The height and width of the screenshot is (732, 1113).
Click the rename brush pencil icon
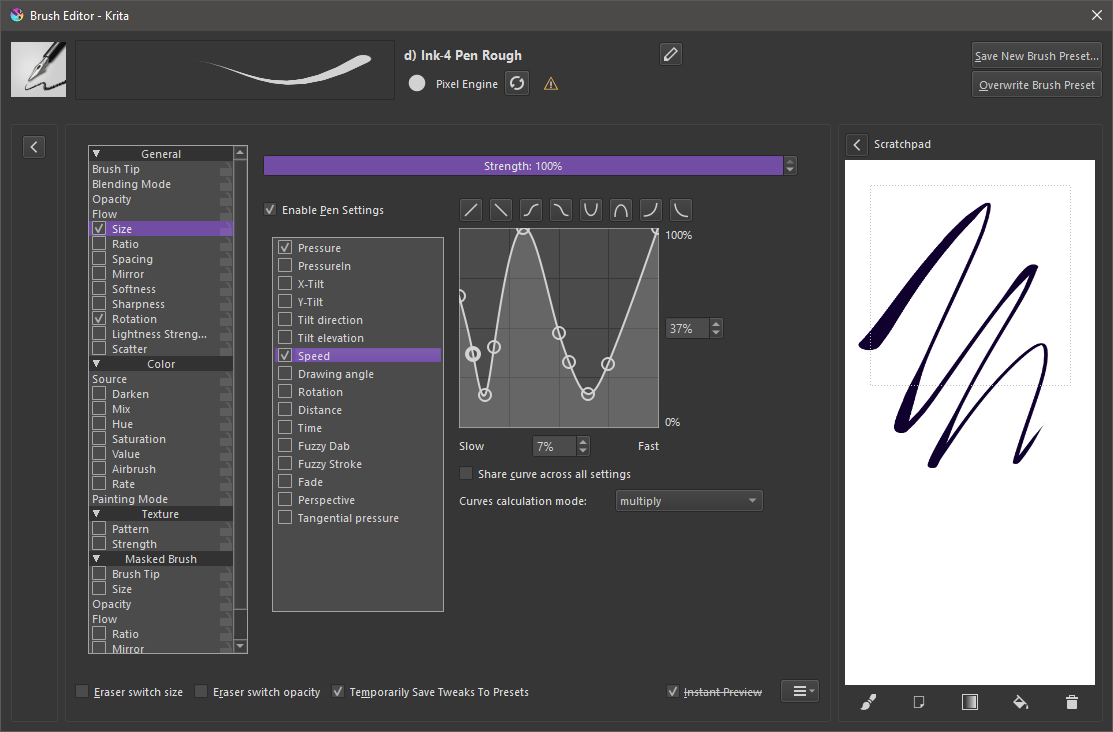(x=671, y=54)
